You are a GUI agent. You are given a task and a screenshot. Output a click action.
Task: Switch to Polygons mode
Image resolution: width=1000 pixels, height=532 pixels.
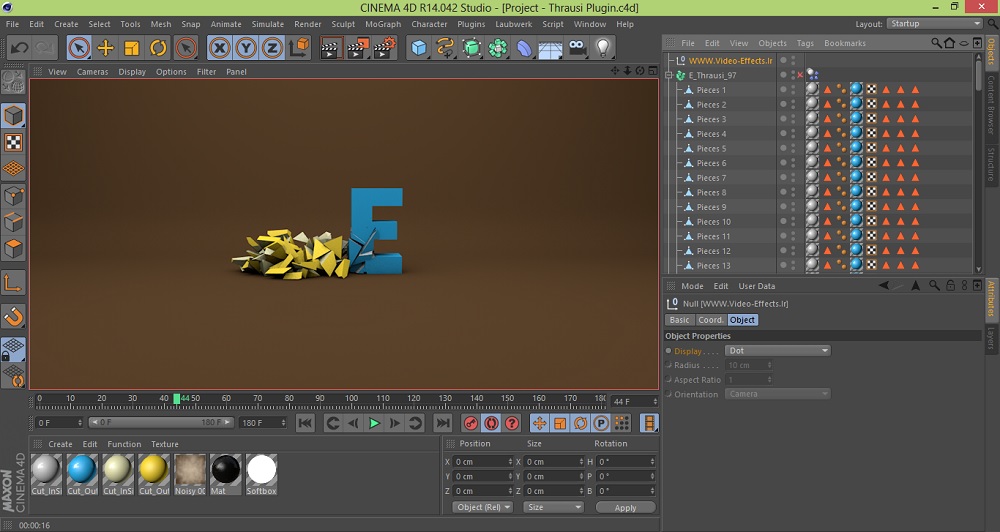[13, 249]
